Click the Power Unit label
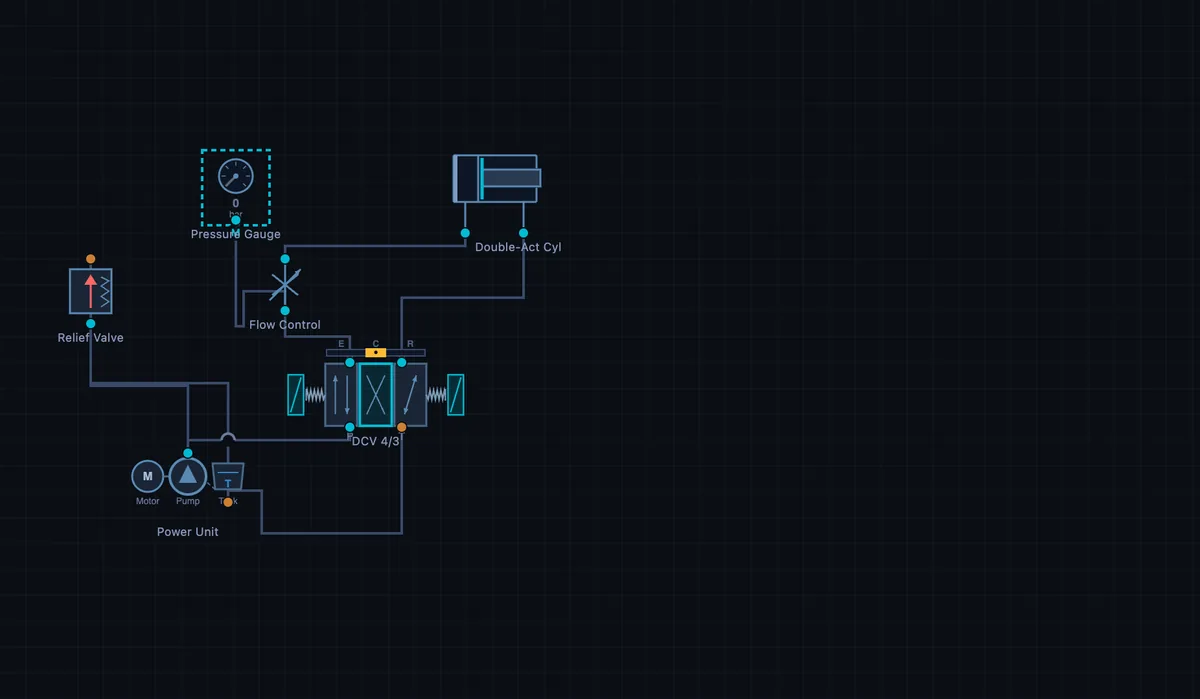The width and height of the screenshot is (1200, 699). coord(187,532)
